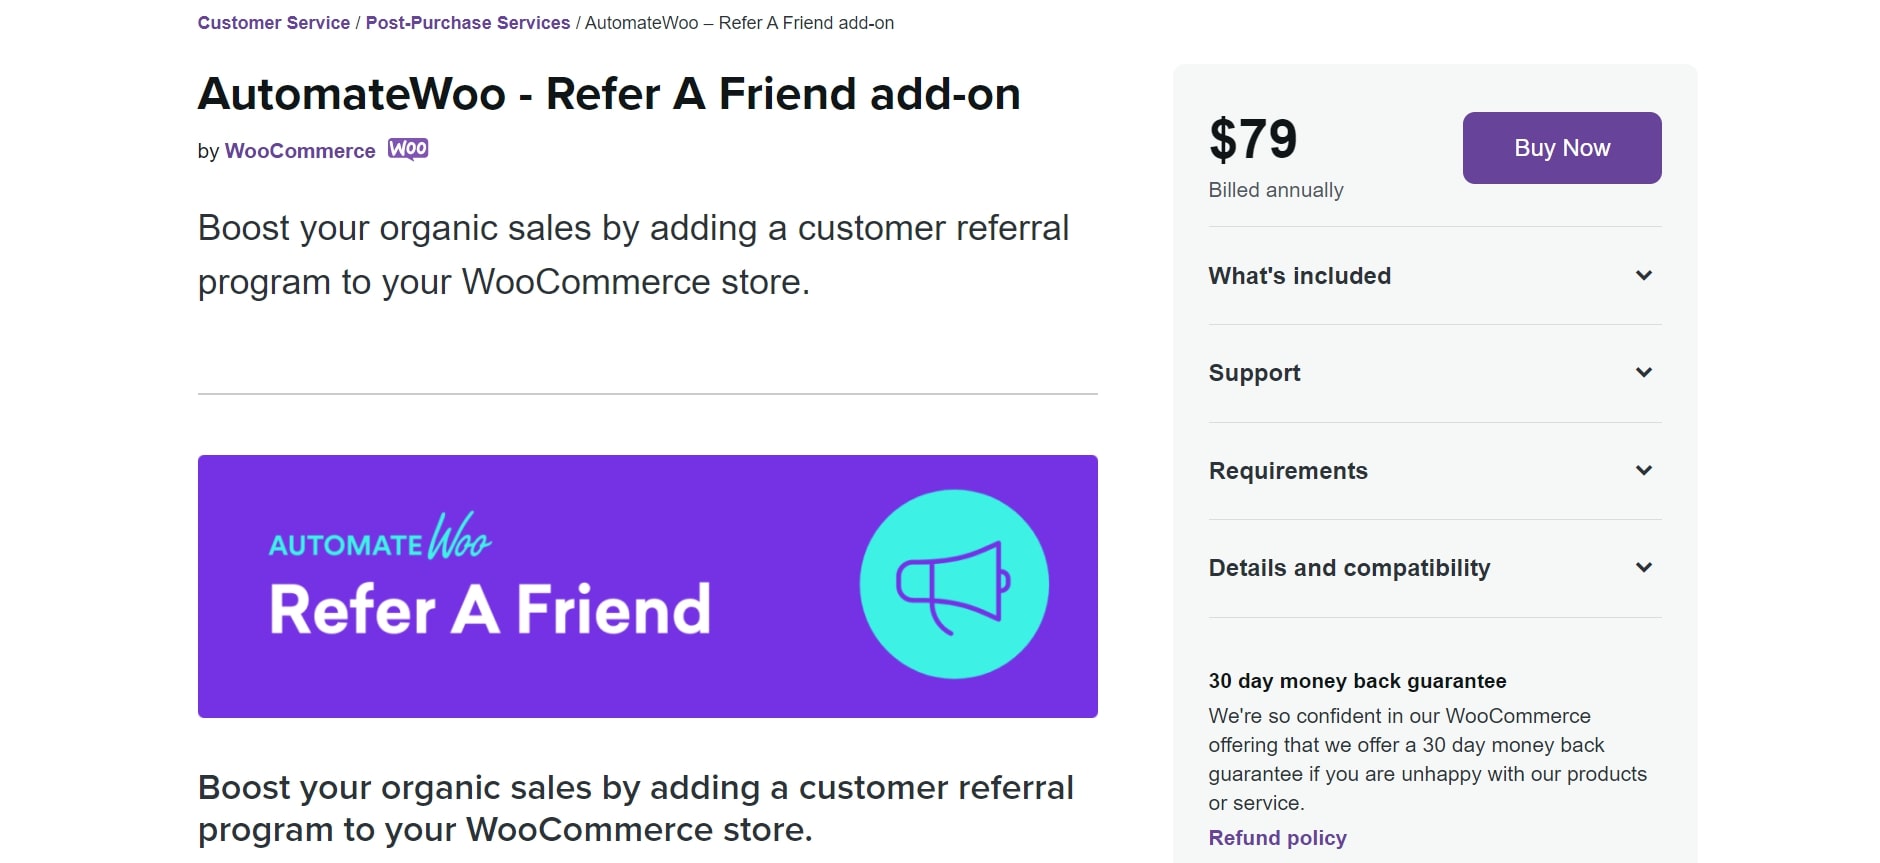Viewport: 1880px width, 863px height.
Task: Open the Post-Purchase Services breadcrumb
Action: (468, 23)
